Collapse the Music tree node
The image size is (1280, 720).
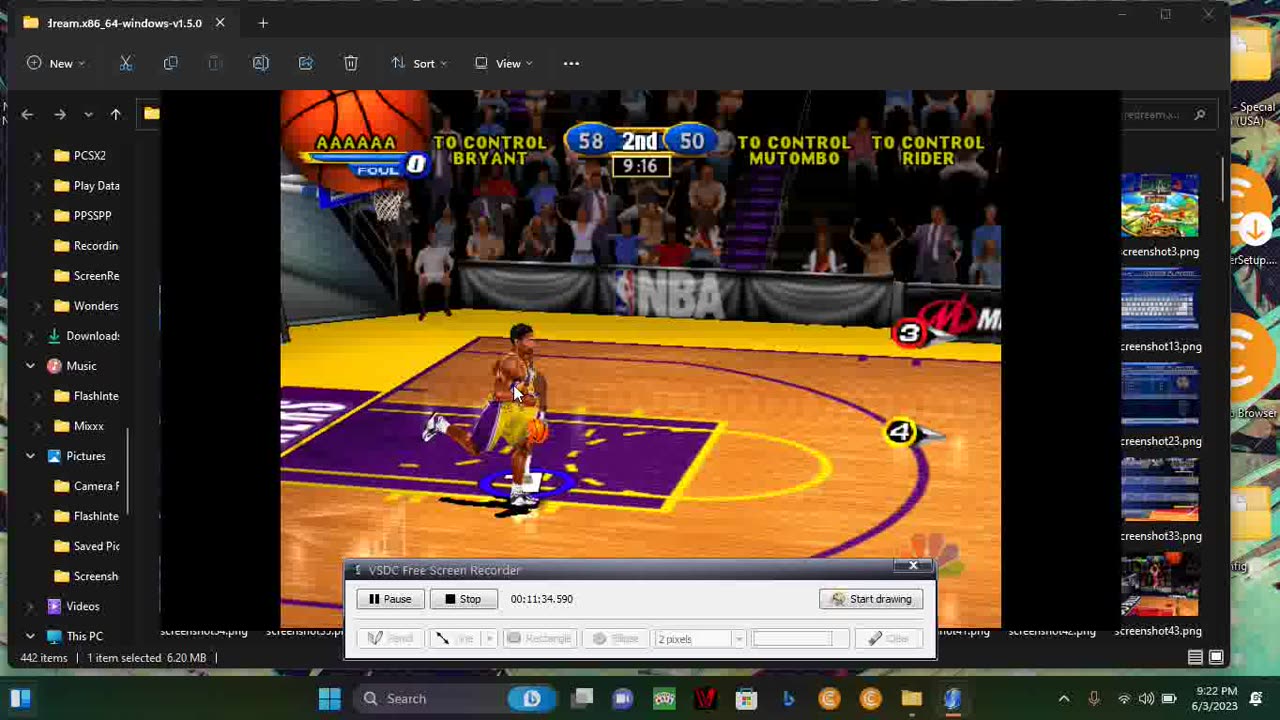point(30,366)
